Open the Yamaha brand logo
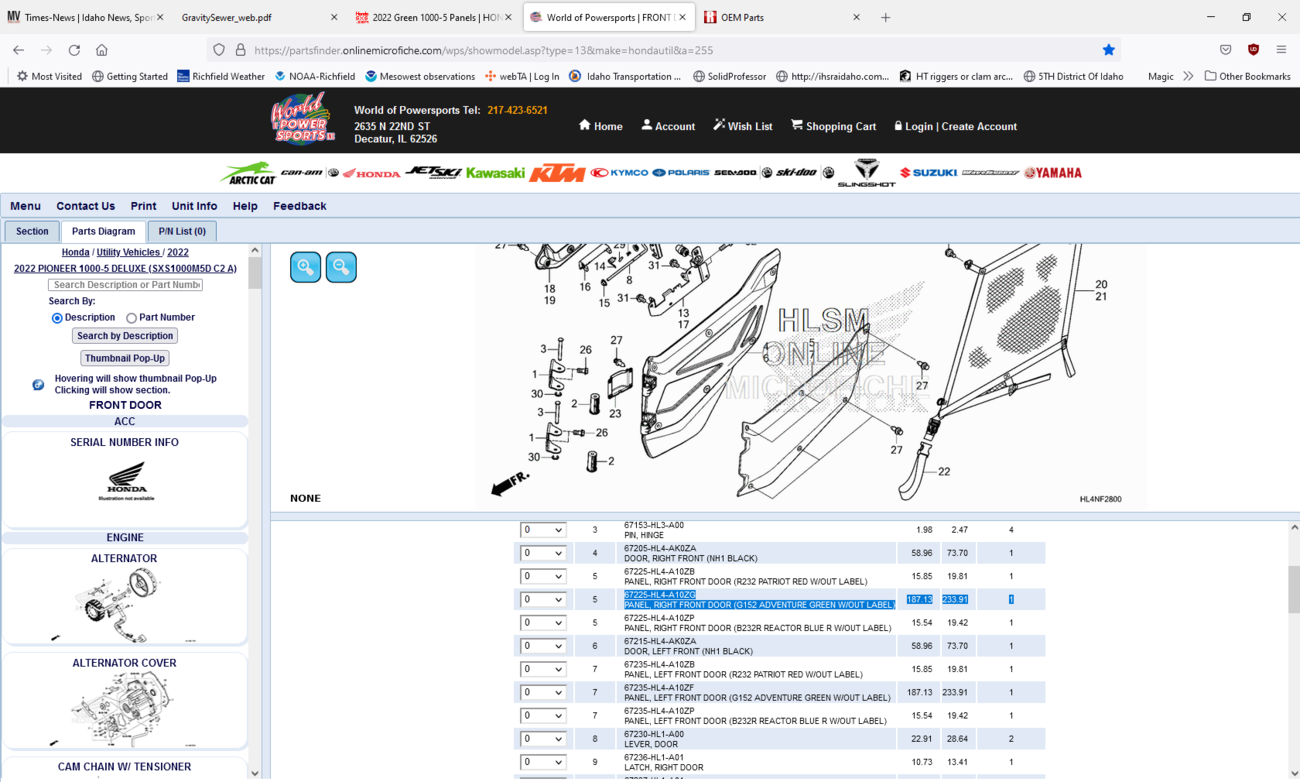 click(x=1053, y=173)
